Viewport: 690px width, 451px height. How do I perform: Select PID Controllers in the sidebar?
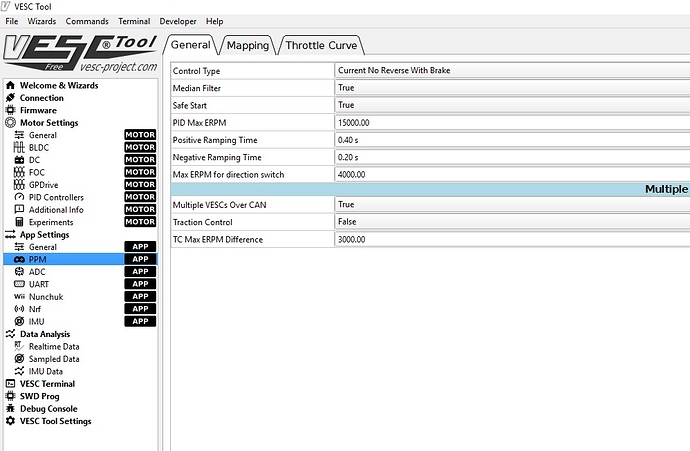[x=56, y=197]
